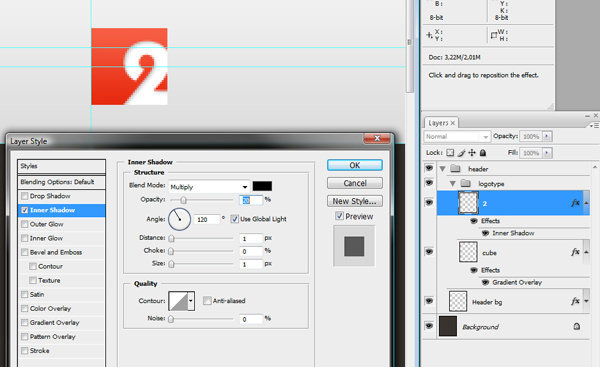Select the Header bg layer thumbnail
The height and width of the screenshot is (367, 600).
tap(458, 301)
